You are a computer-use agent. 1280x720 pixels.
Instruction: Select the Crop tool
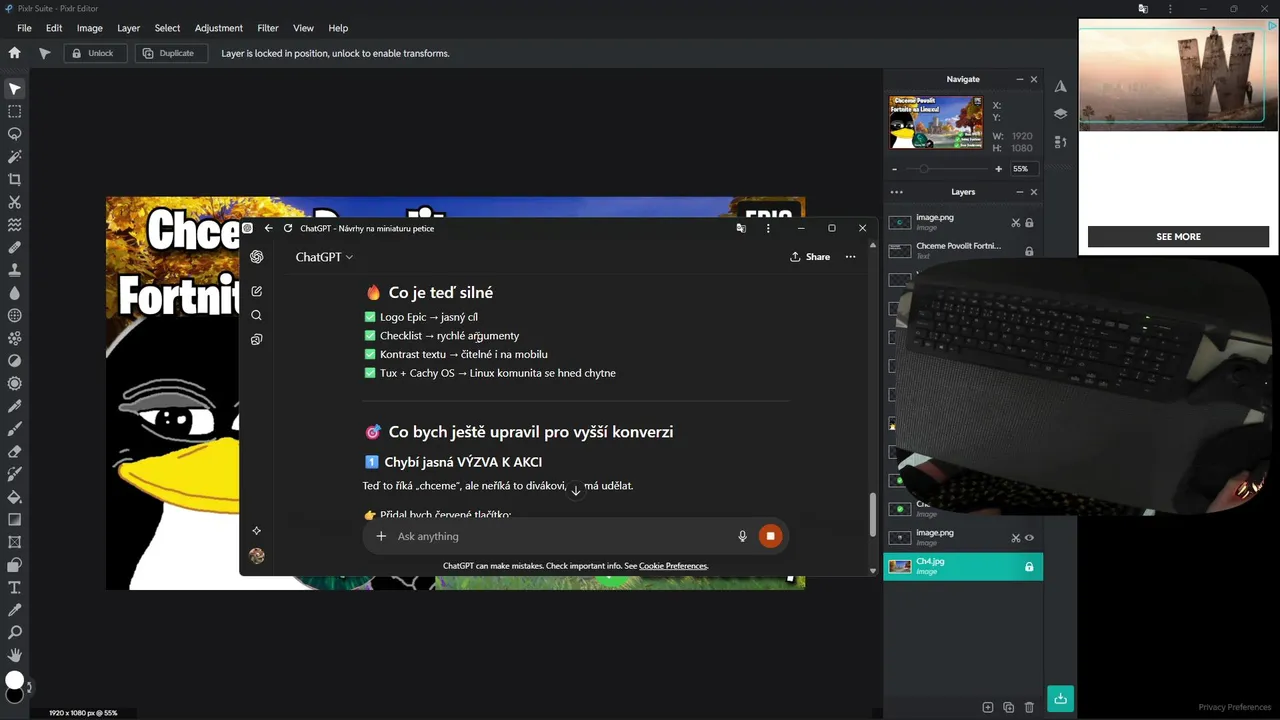pos(15,180)
